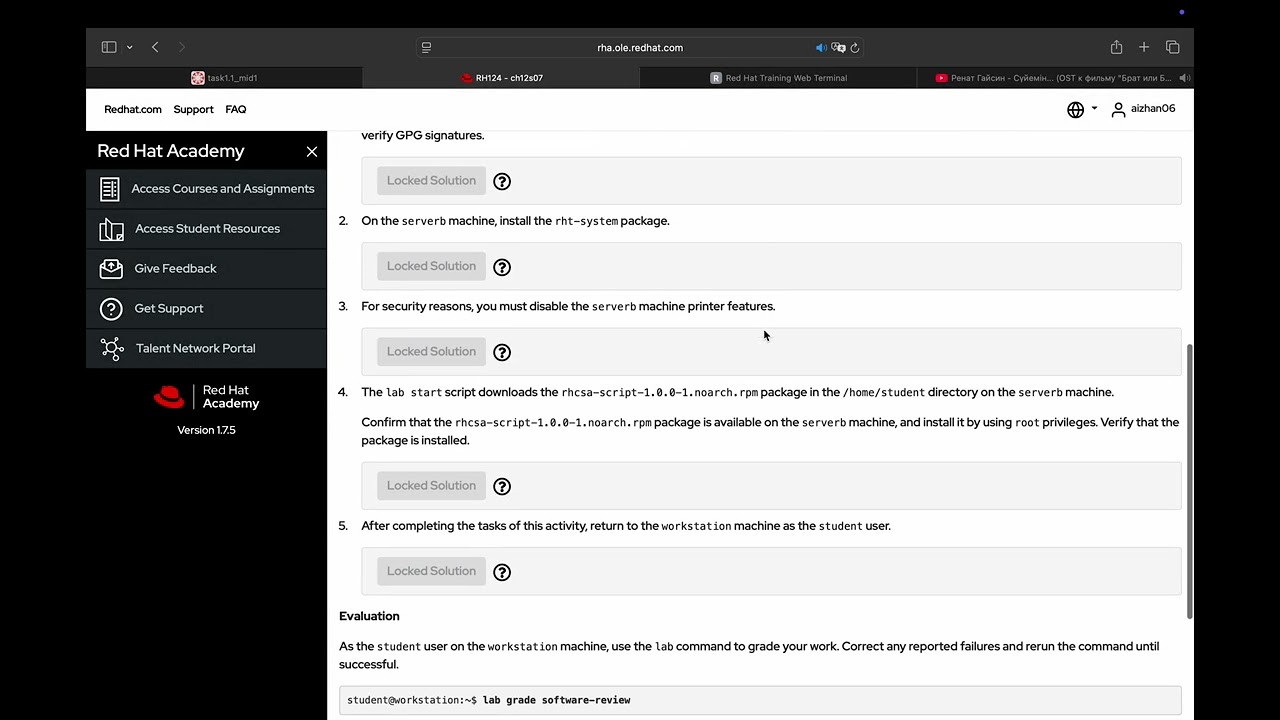Click the Version 1.7.5 text
Screen dimensions: 1280x720
[206, 430]
